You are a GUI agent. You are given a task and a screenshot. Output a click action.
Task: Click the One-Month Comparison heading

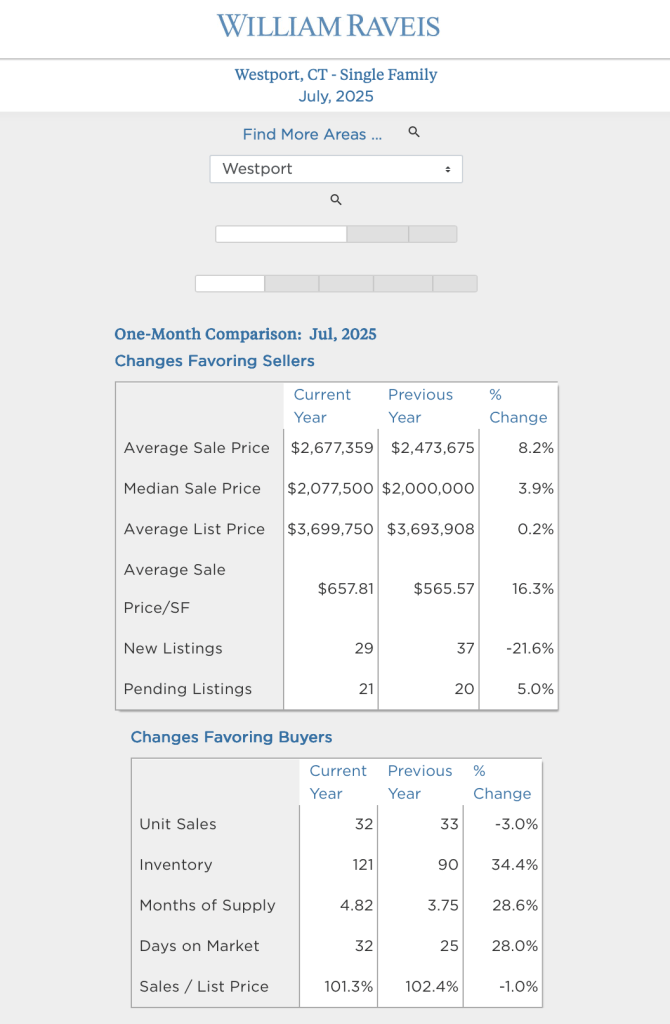click(245, 334)
